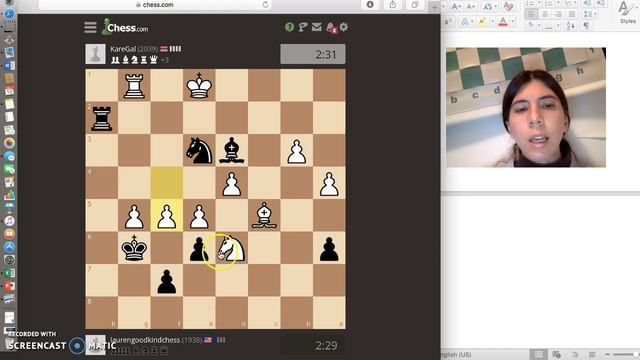Apply yellow text highlight color

pos(483,22)
